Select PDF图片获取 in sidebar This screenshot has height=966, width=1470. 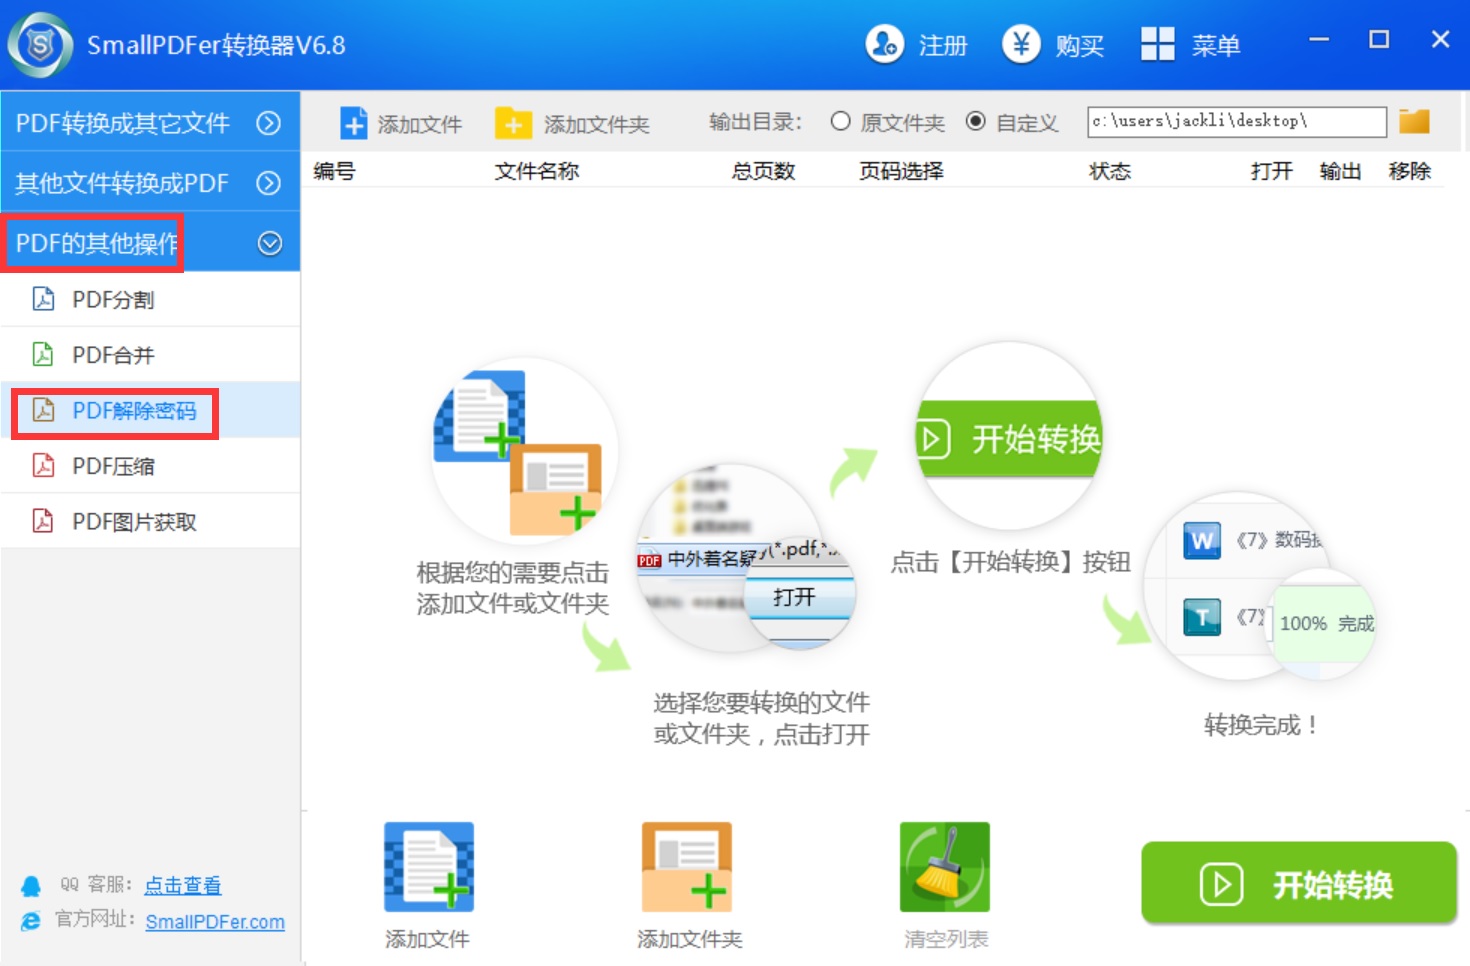tap(150, 521)
